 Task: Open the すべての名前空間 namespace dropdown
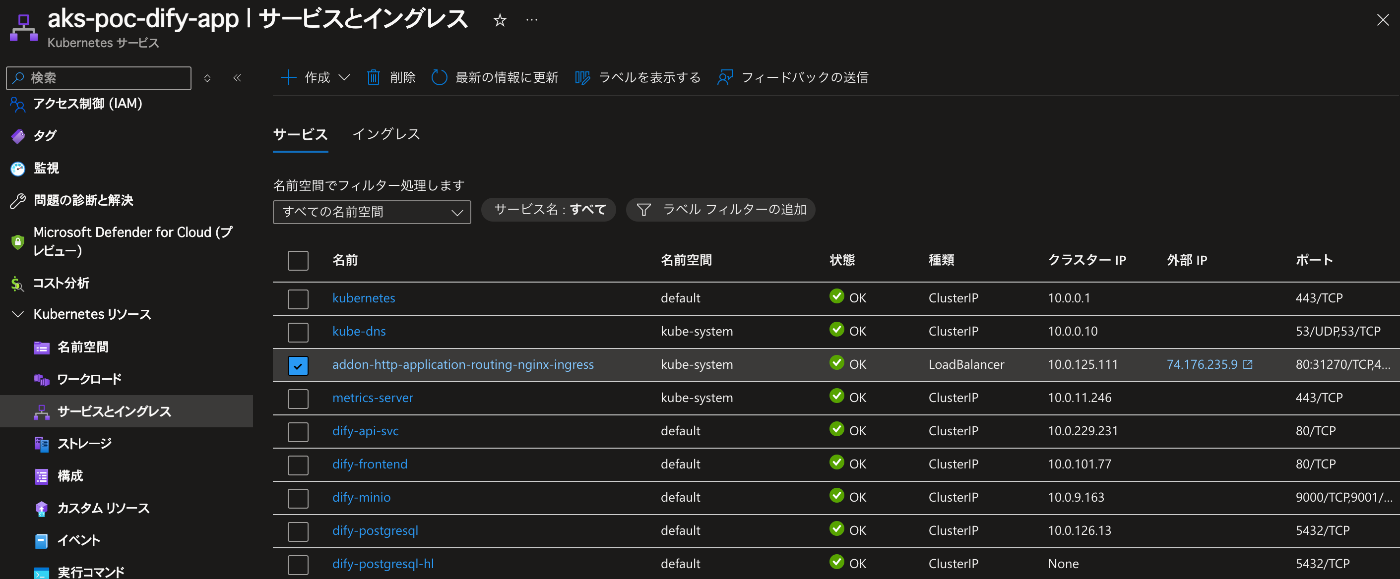pos(372,211)
